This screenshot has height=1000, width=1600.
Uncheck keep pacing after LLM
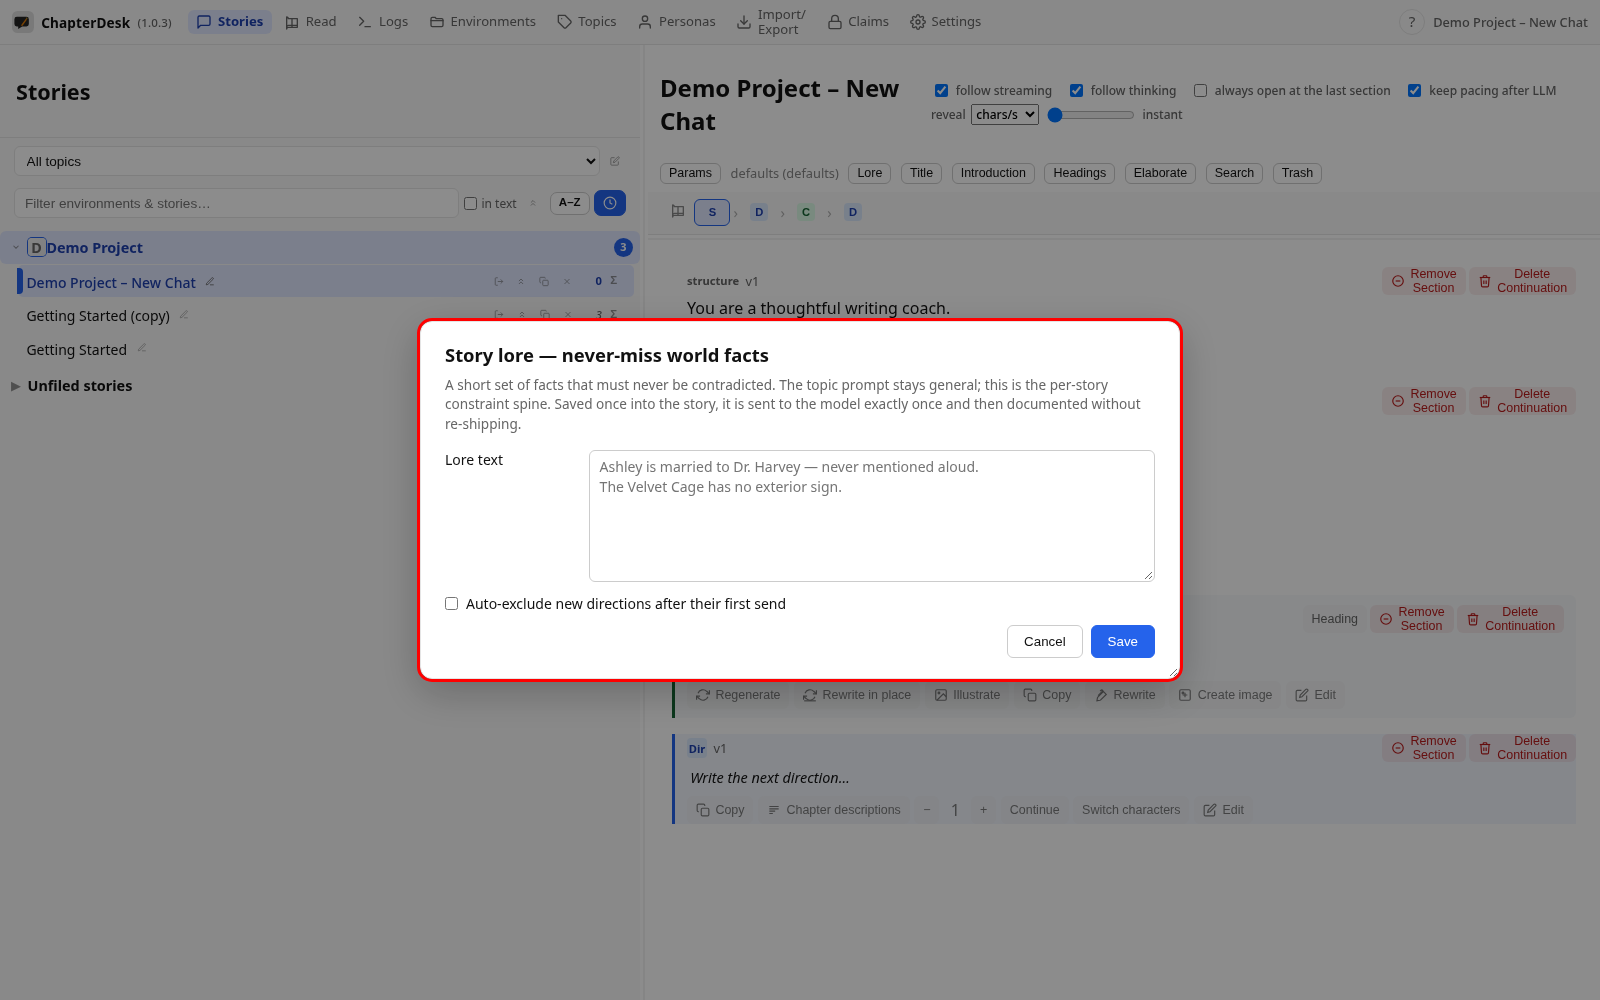click(x=1414, y=91)
